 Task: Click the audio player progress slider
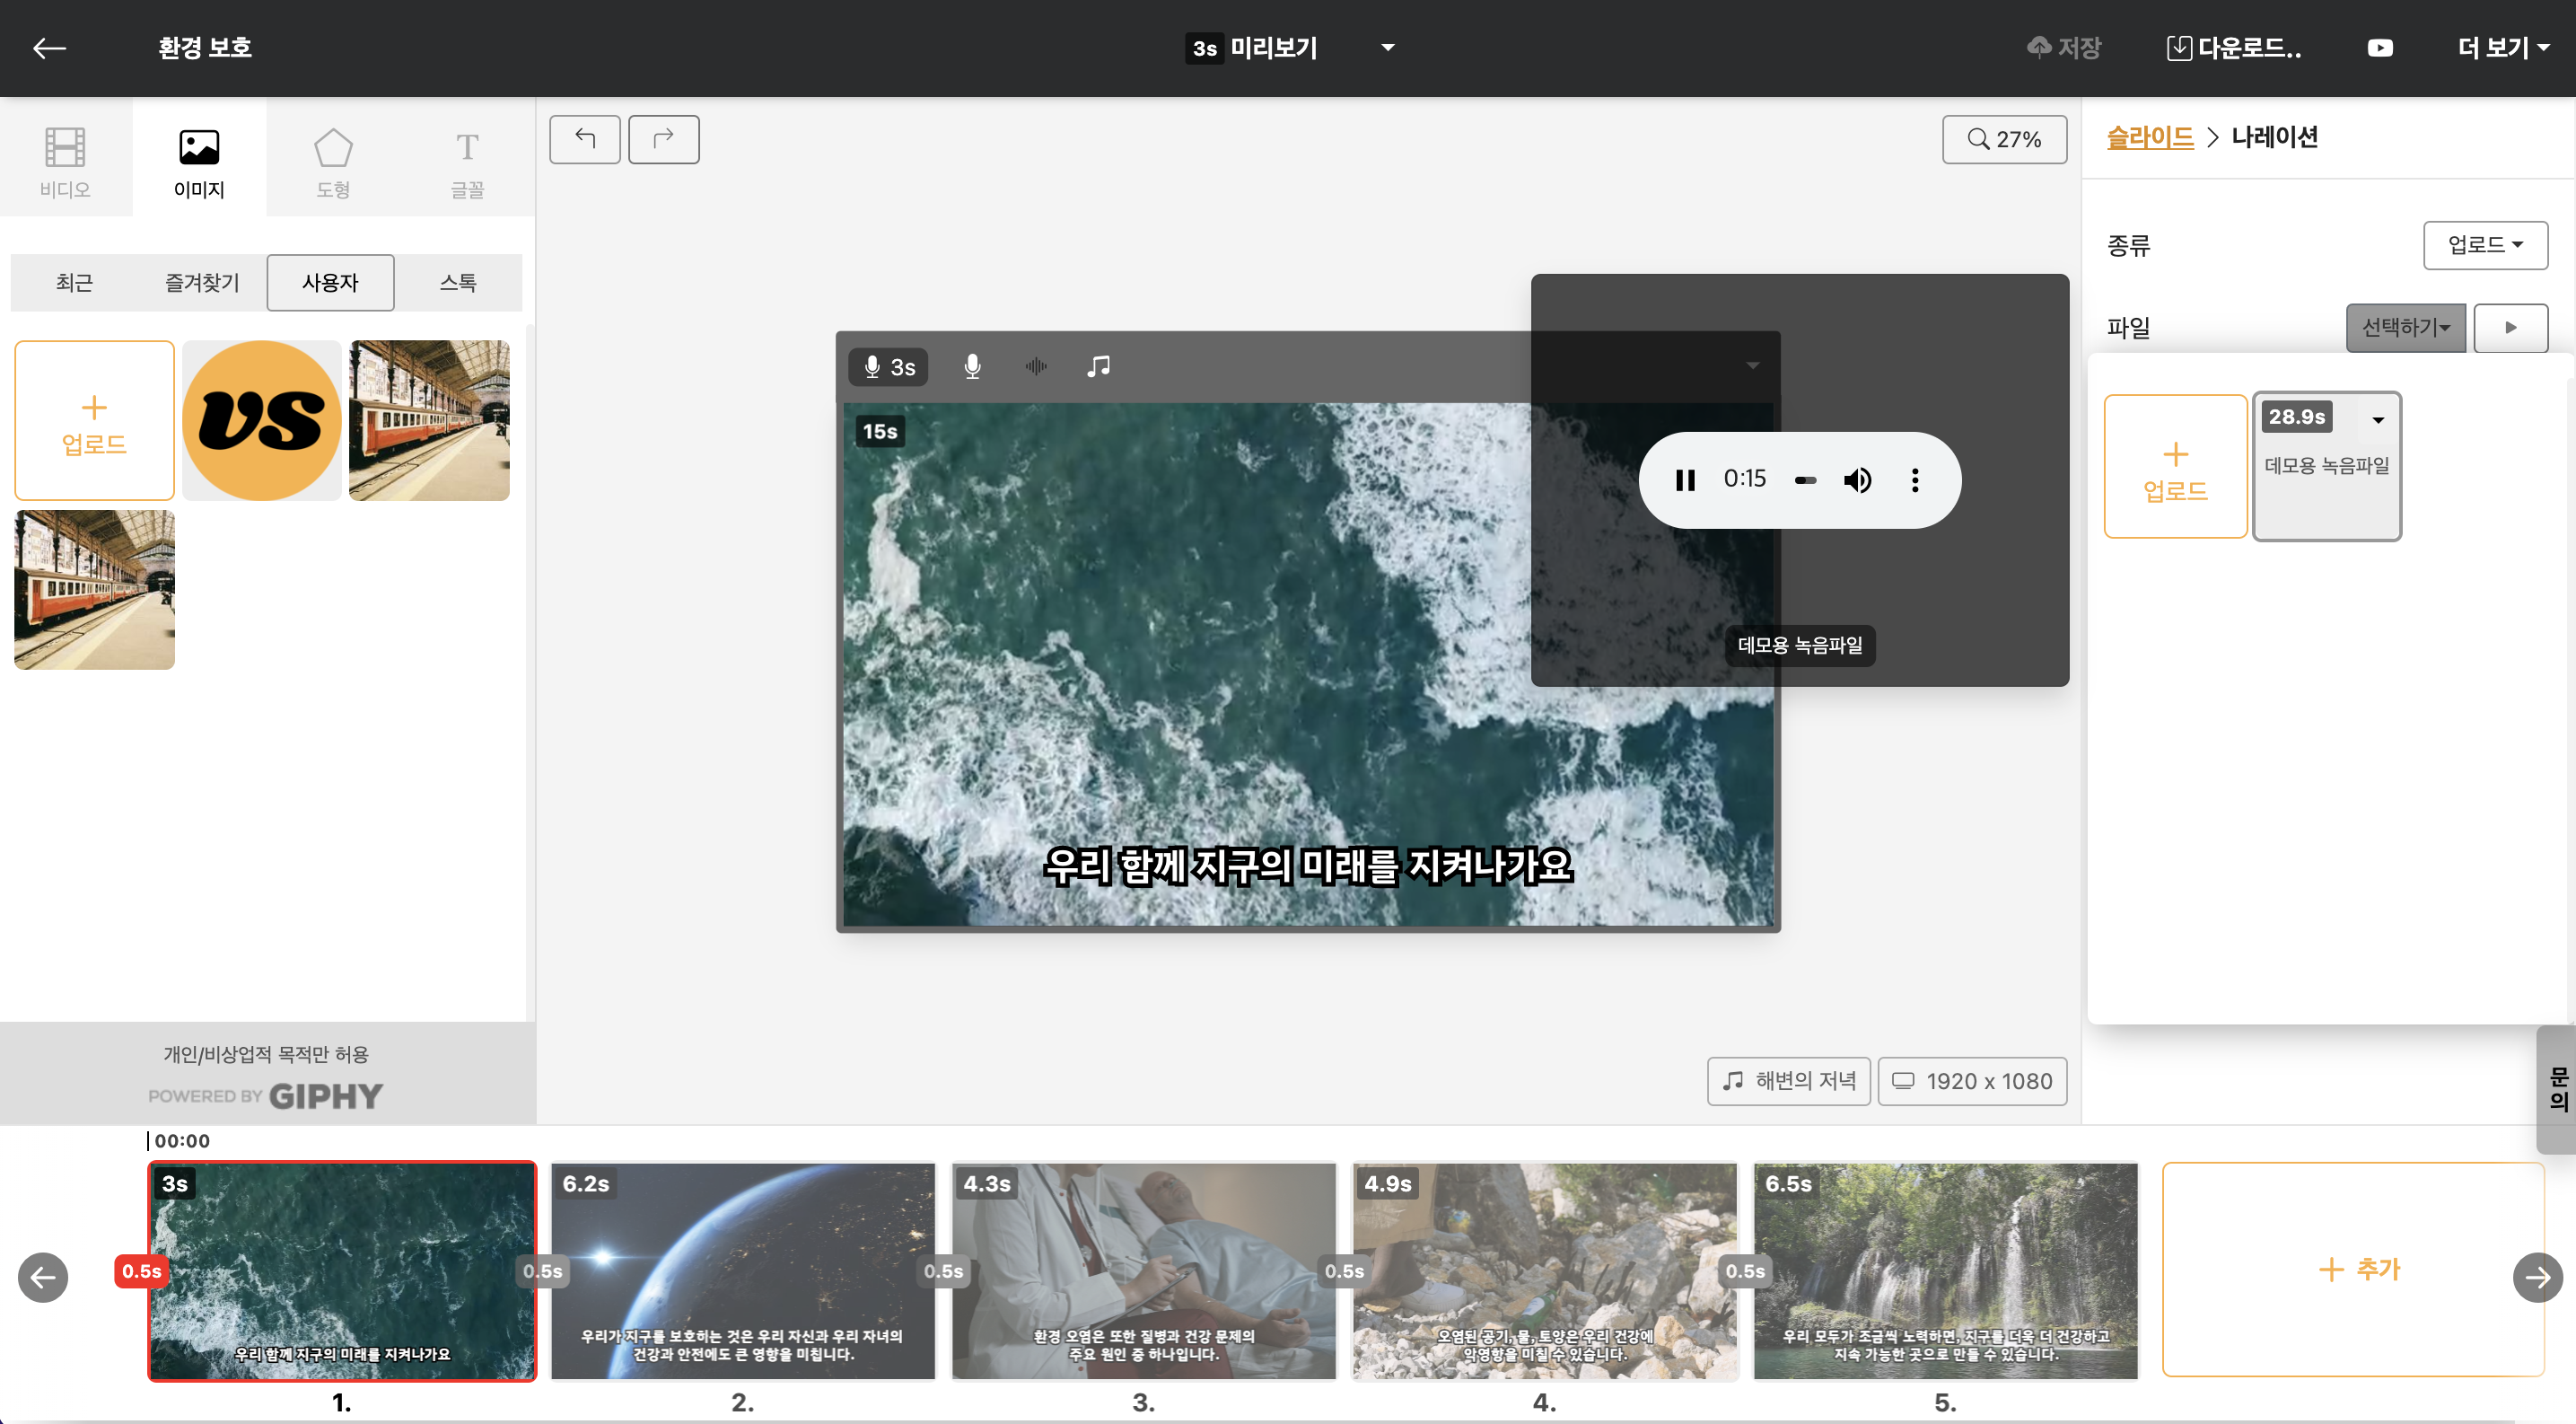(1804, 481)
